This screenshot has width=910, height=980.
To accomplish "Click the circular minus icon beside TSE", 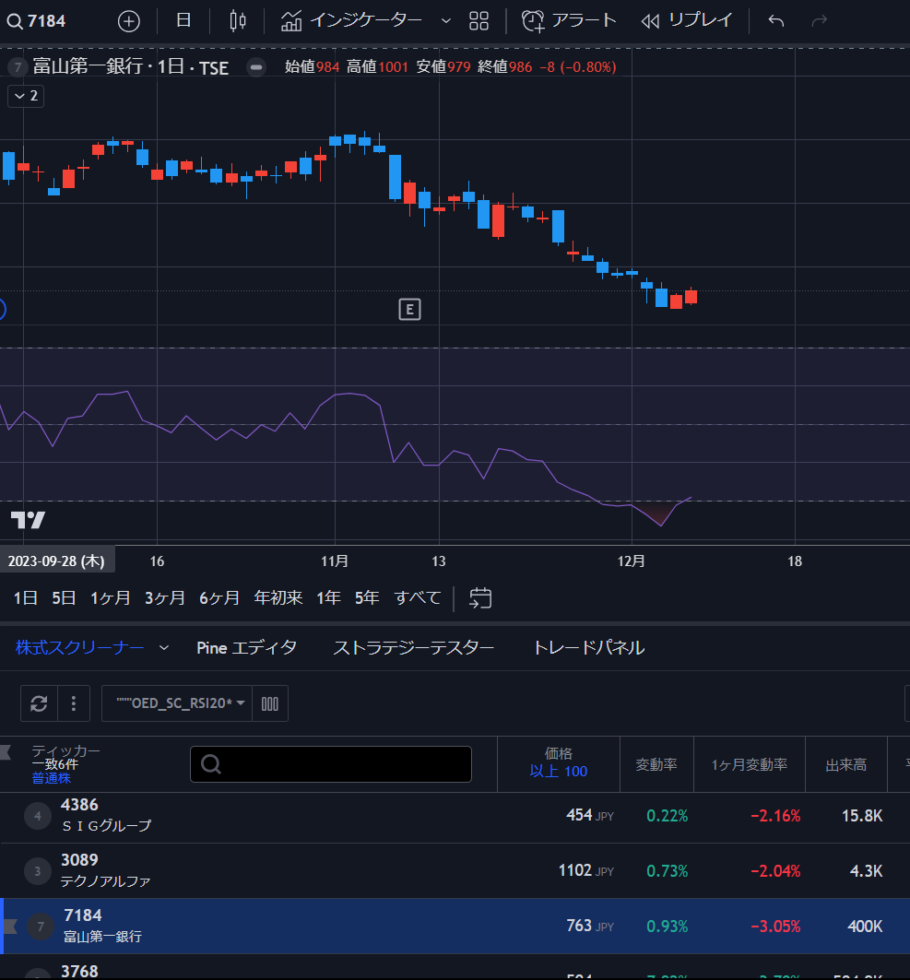I will (x=256, y=67).
